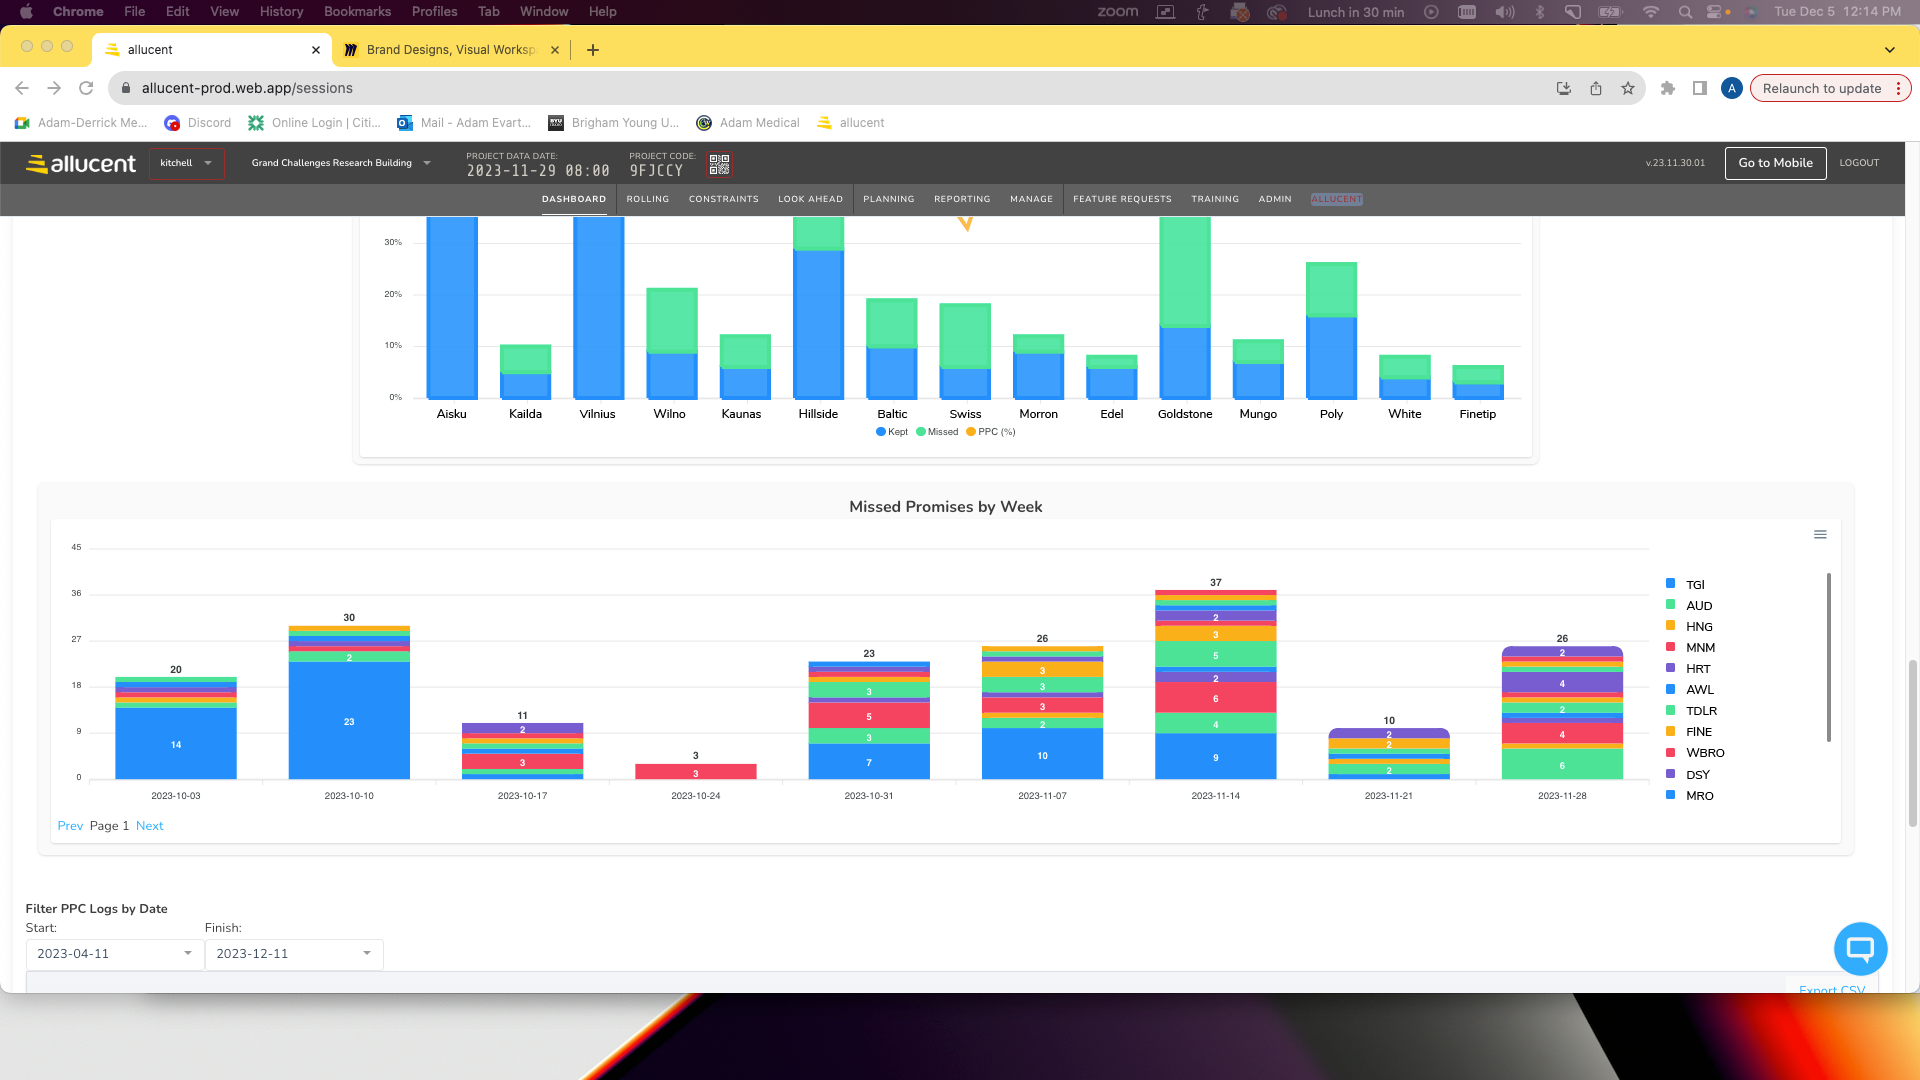Open the chat support bubble
This screenshot has width=1920, height=1080.
(x=1860, y=949)
